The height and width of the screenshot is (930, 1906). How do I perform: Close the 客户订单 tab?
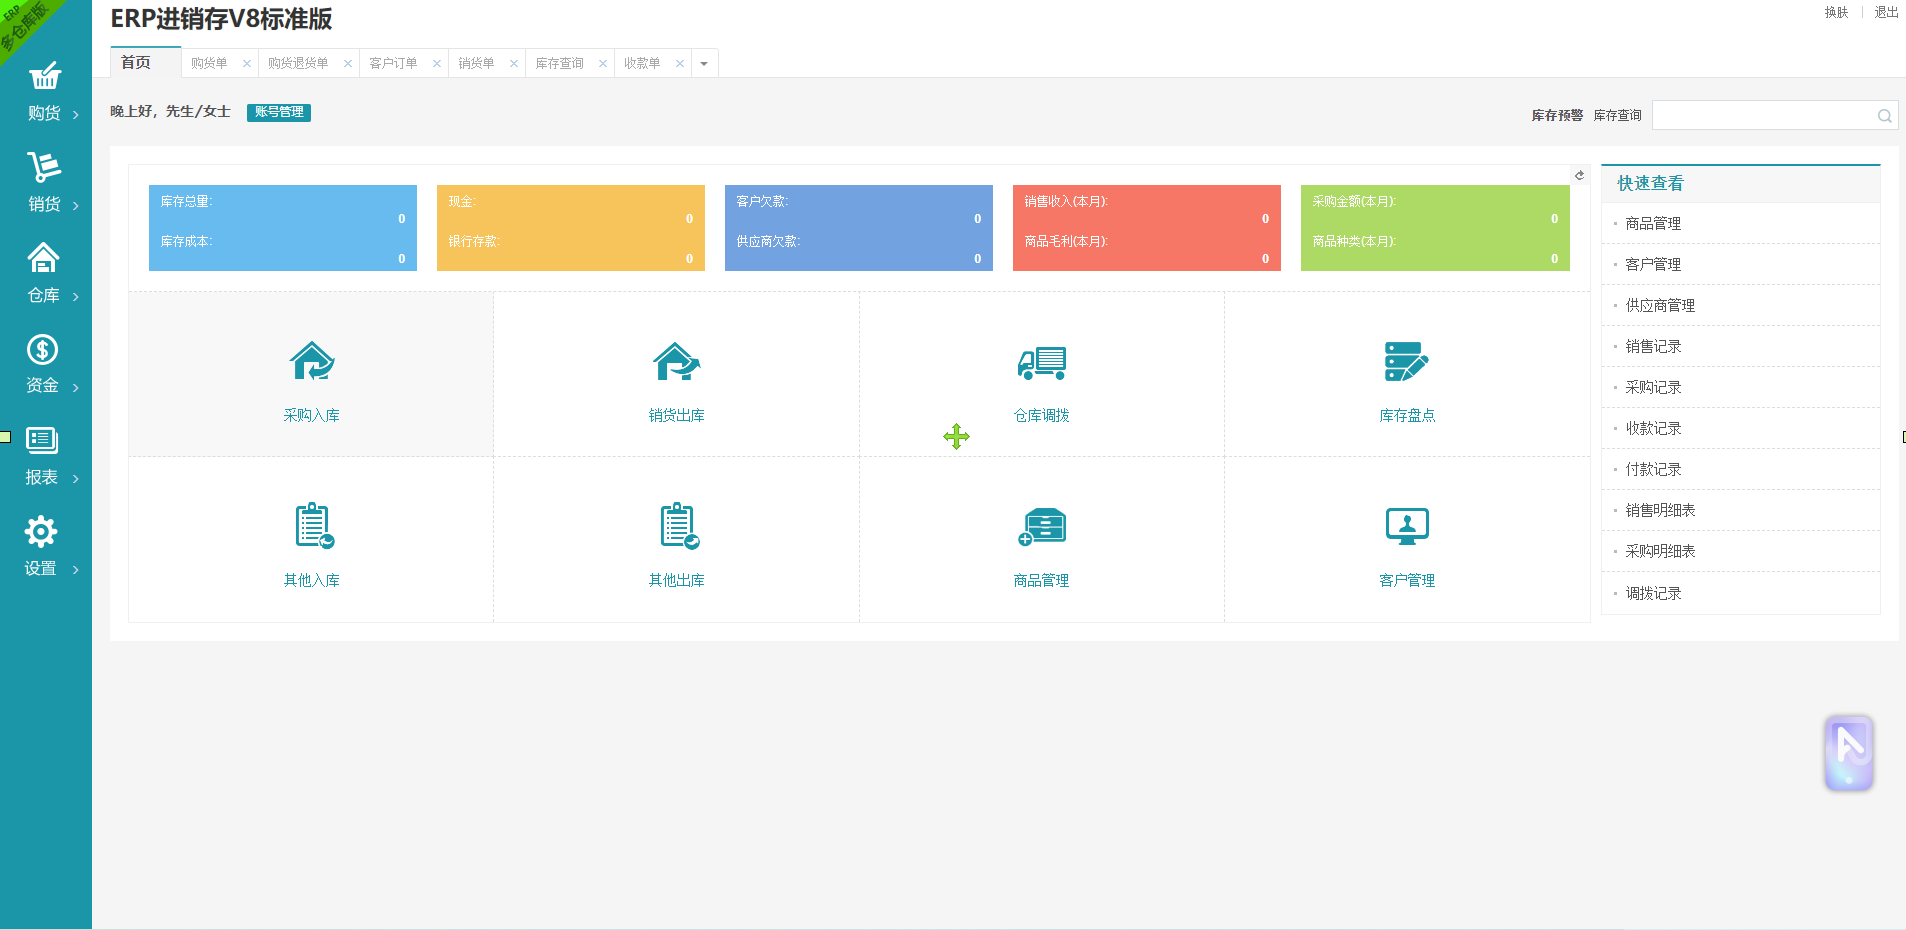(x=437, y=63)
